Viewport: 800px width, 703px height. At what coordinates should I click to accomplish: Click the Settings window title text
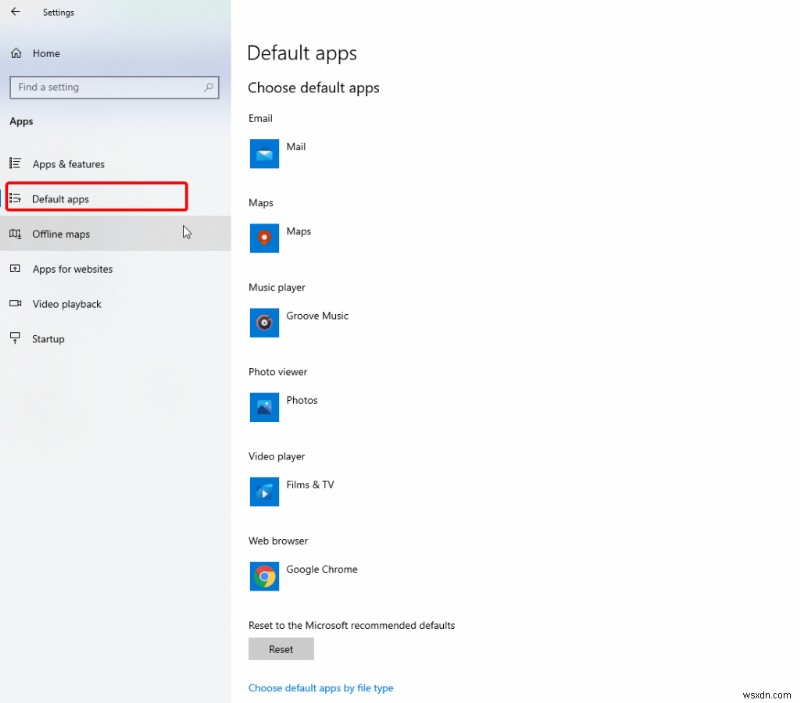click(58, 12)
